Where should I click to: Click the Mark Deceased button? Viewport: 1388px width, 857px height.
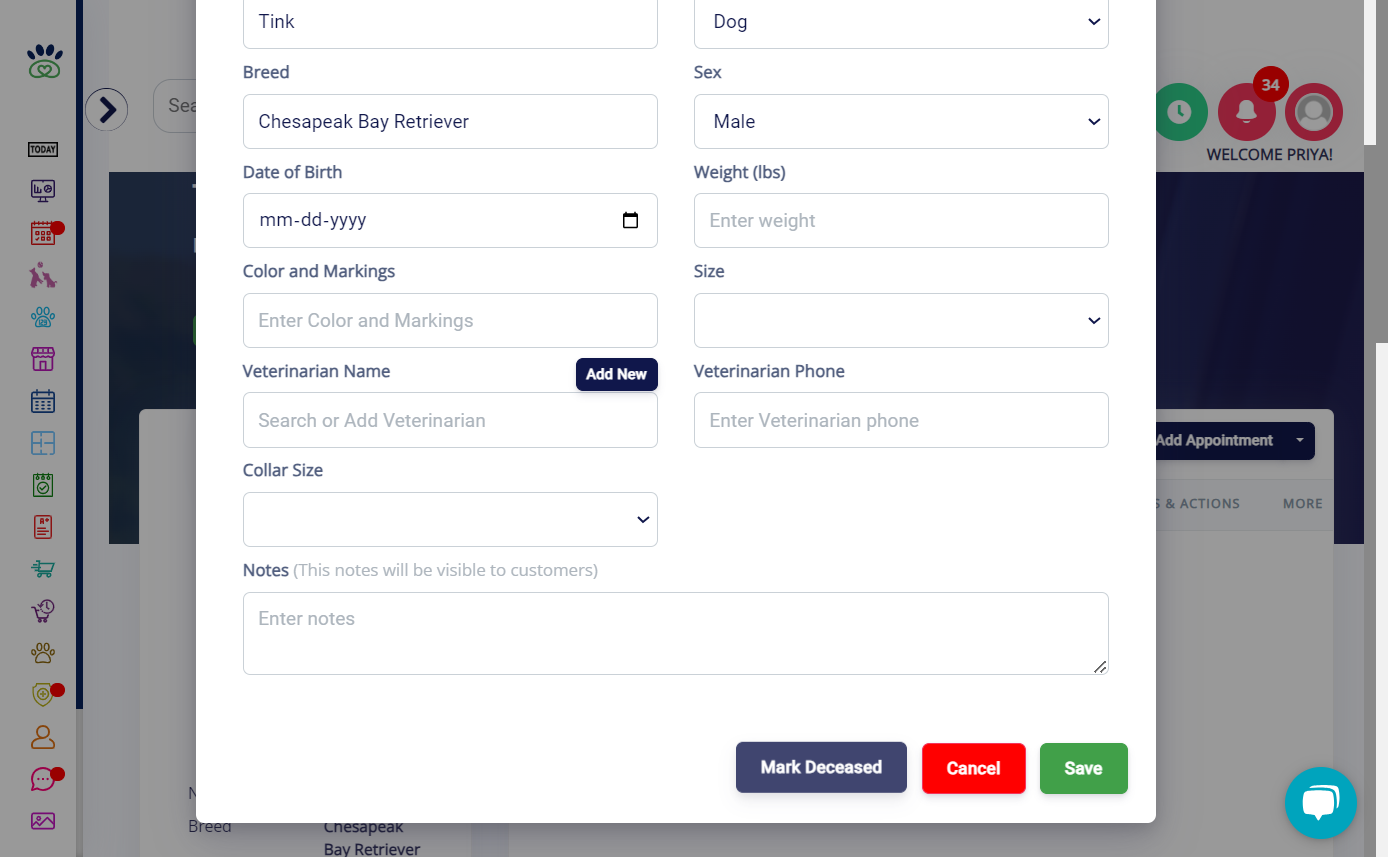click(x=821, y=768)
